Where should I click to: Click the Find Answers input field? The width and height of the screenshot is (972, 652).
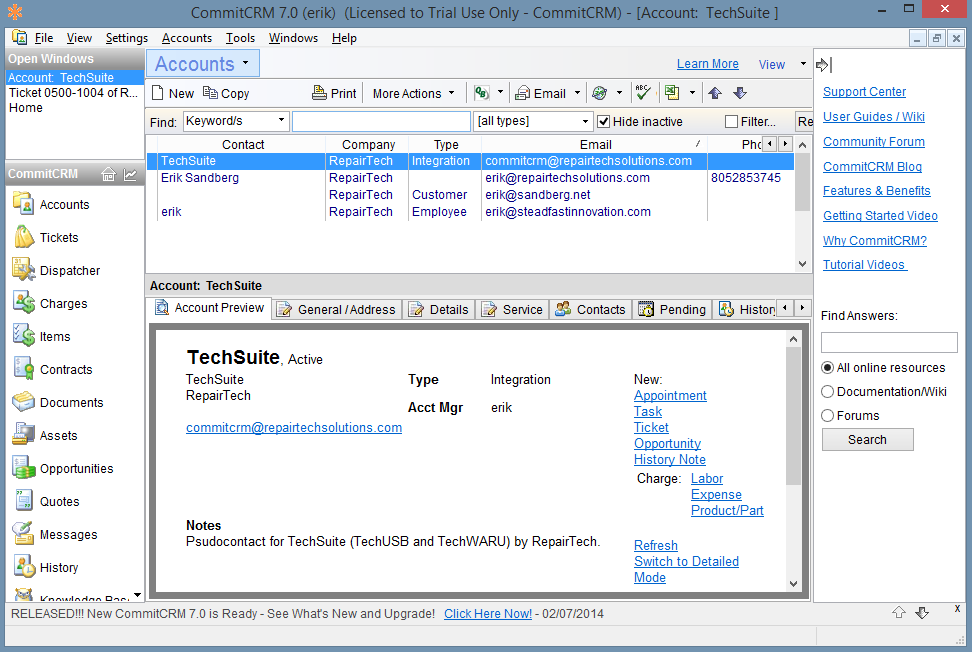pos(889,342)
